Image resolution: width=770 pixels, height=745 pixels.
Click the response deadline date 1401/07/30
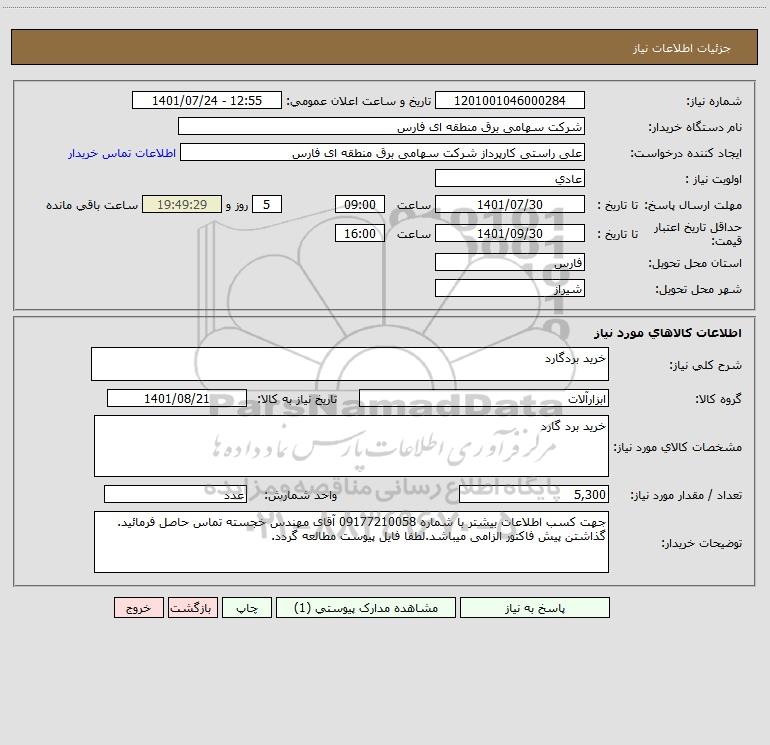tap(510, 204)
